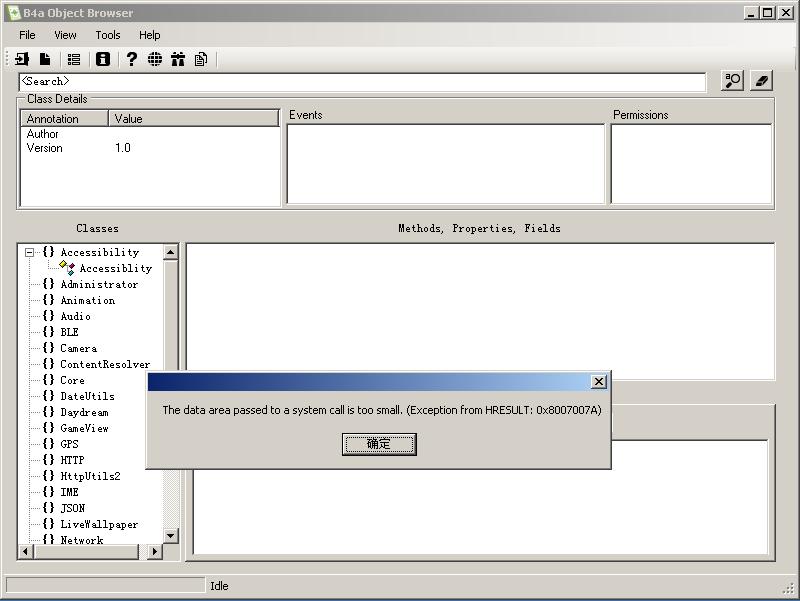
Task: Click the magnifier search button
Action: (733, 81)
